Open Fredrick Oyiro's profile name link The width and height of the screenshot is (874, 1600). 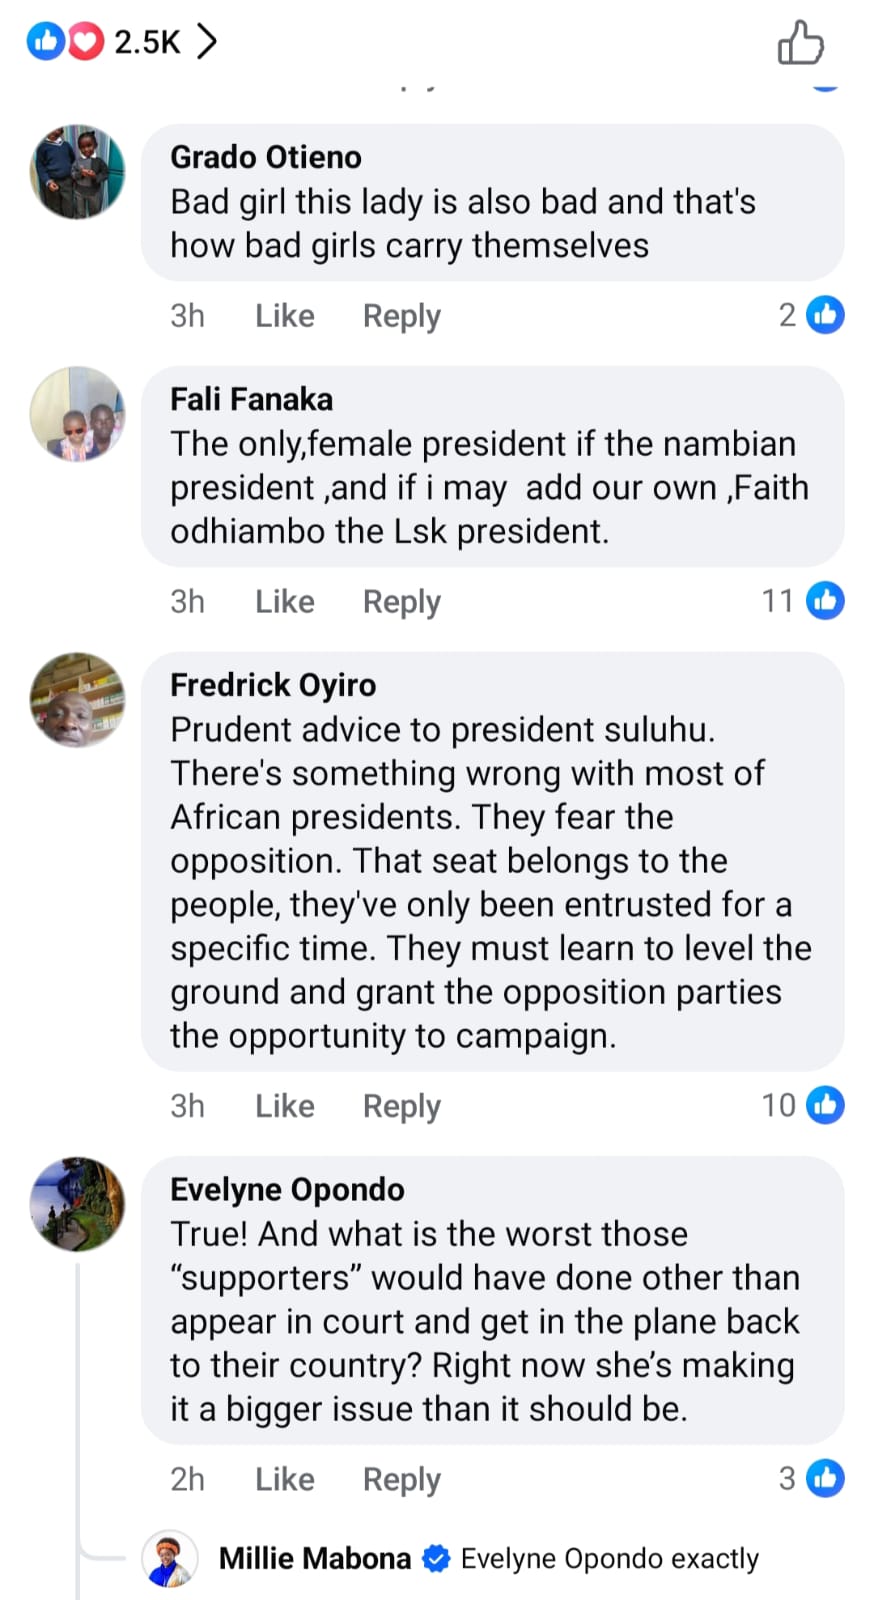(273, 685)
